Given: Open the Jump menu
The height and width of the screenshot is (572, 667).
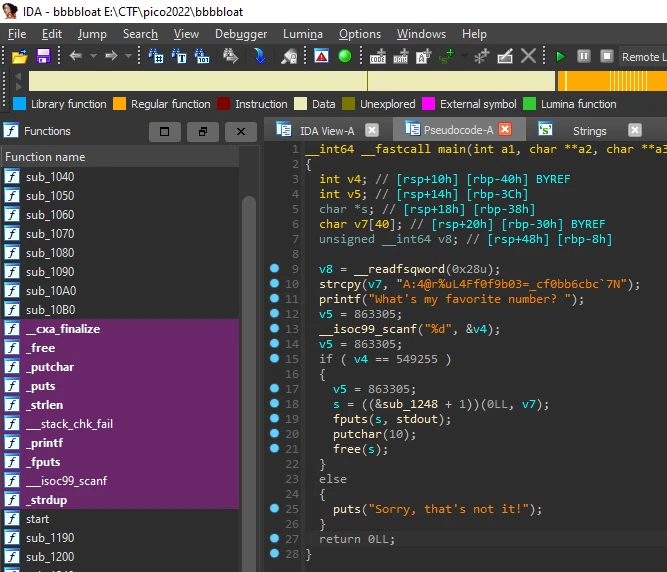Looking at the screenshot, I should point(92,34).
